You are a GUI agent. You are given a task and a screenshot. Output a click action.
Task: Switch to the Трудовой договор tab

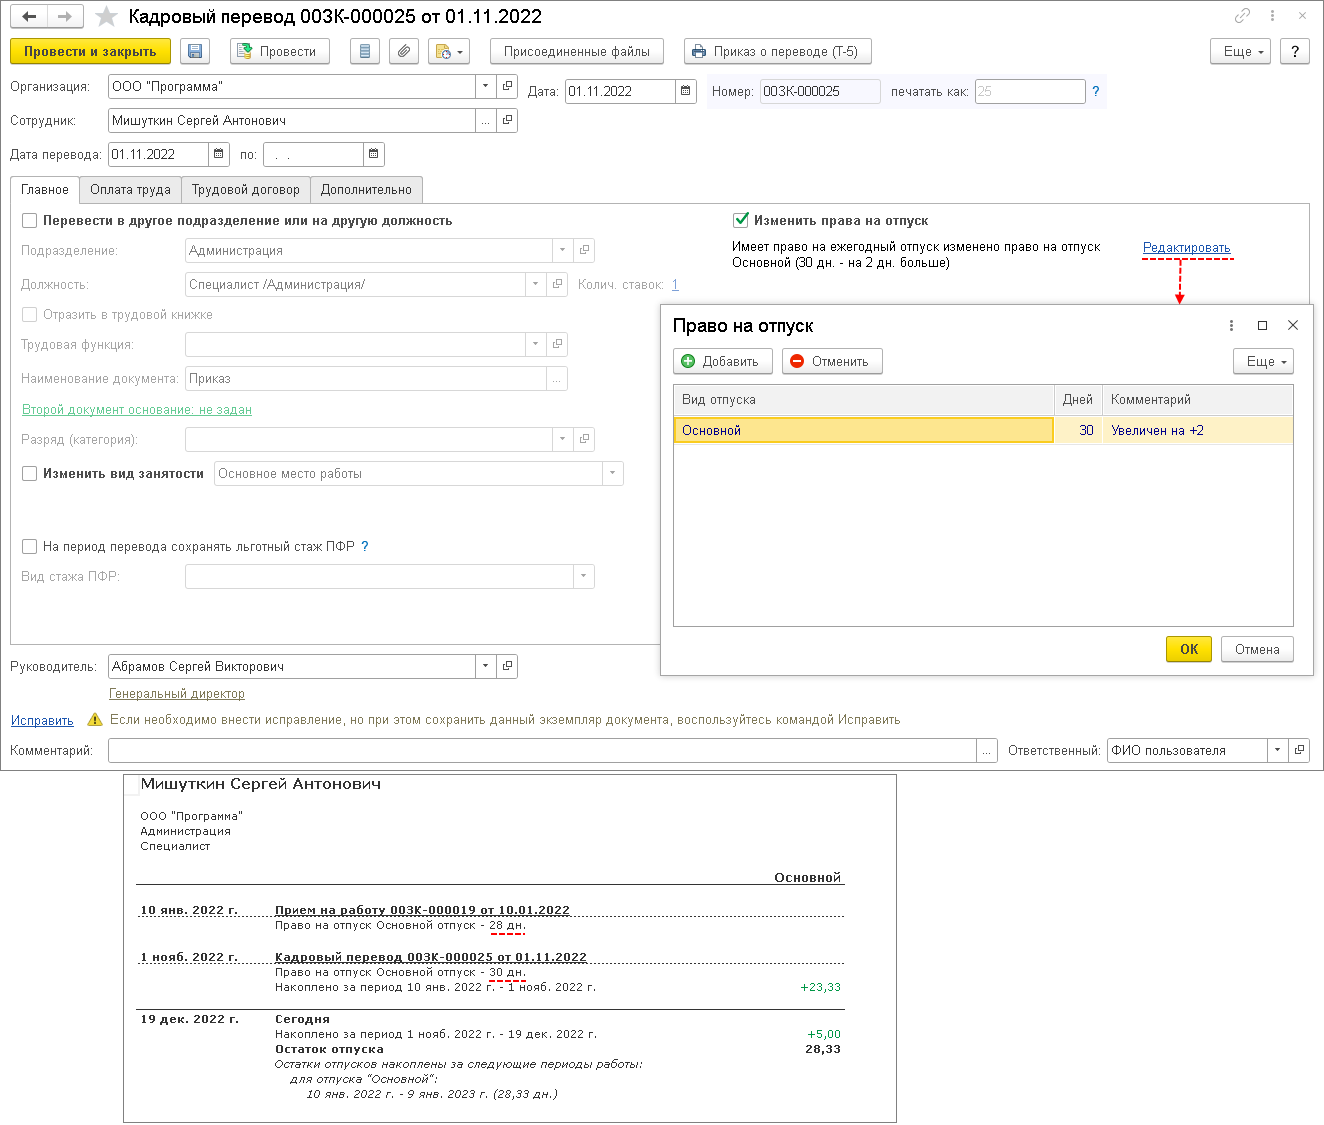(246, 189)
